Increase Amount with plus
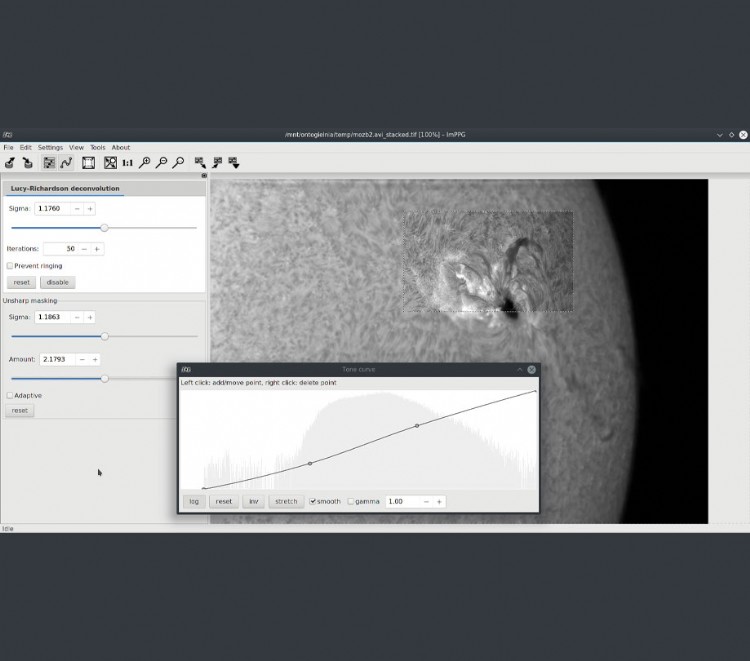The width and height of the screenshot is (750, 661). tap(95, 359)
